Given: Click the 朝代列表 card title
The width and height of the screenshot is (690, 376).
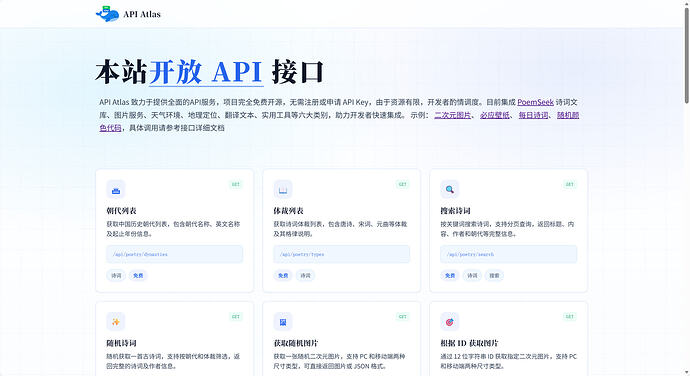Looking at the screenshot, I should 121,210.
